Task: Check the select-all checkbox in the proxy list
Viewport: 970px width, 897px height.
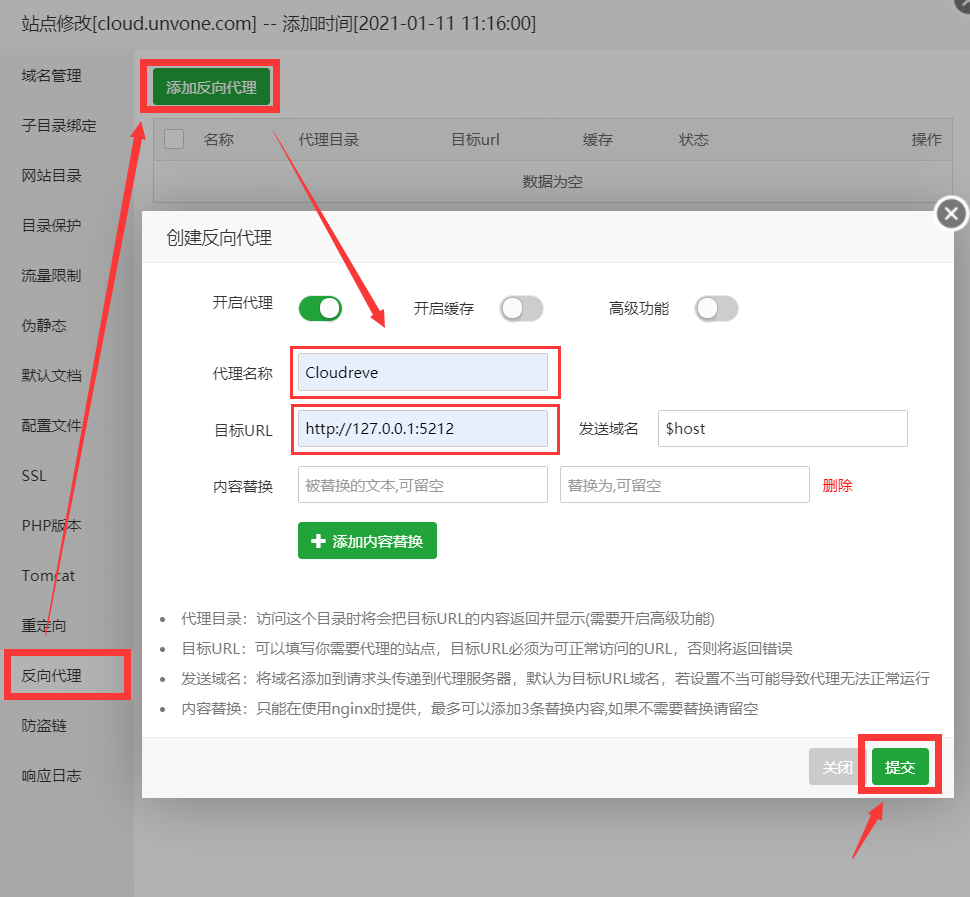Action: tap(173, 139)
